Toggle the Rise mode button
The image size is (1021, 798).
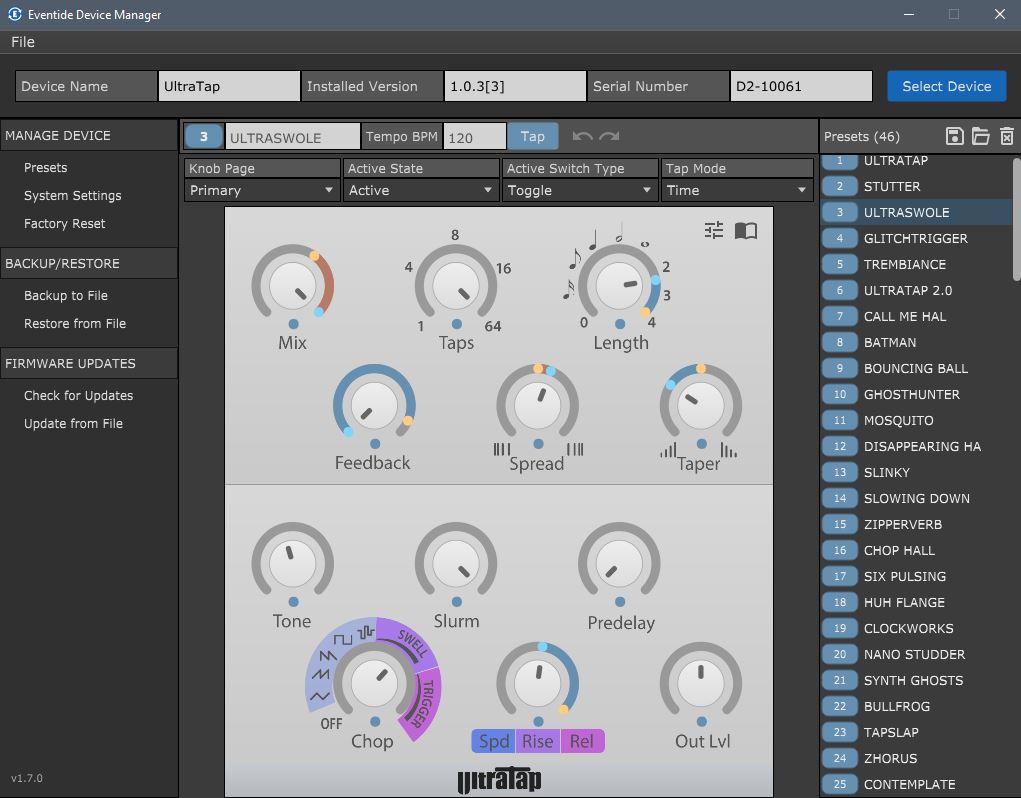coord(538,741)
